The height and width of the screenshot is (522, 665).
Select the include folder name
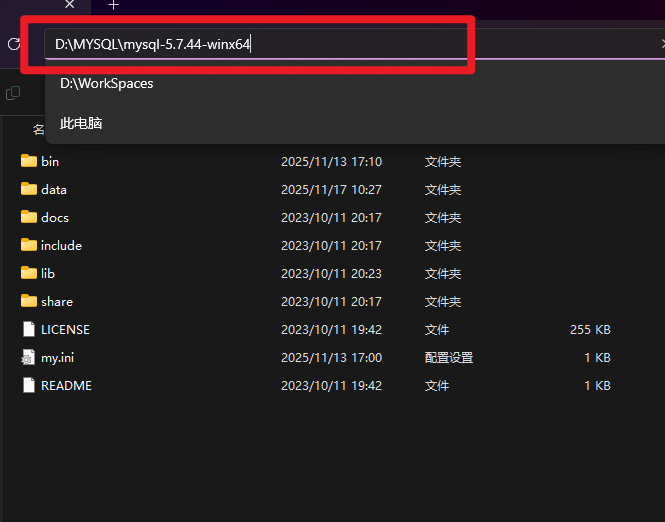click(61, 245)
